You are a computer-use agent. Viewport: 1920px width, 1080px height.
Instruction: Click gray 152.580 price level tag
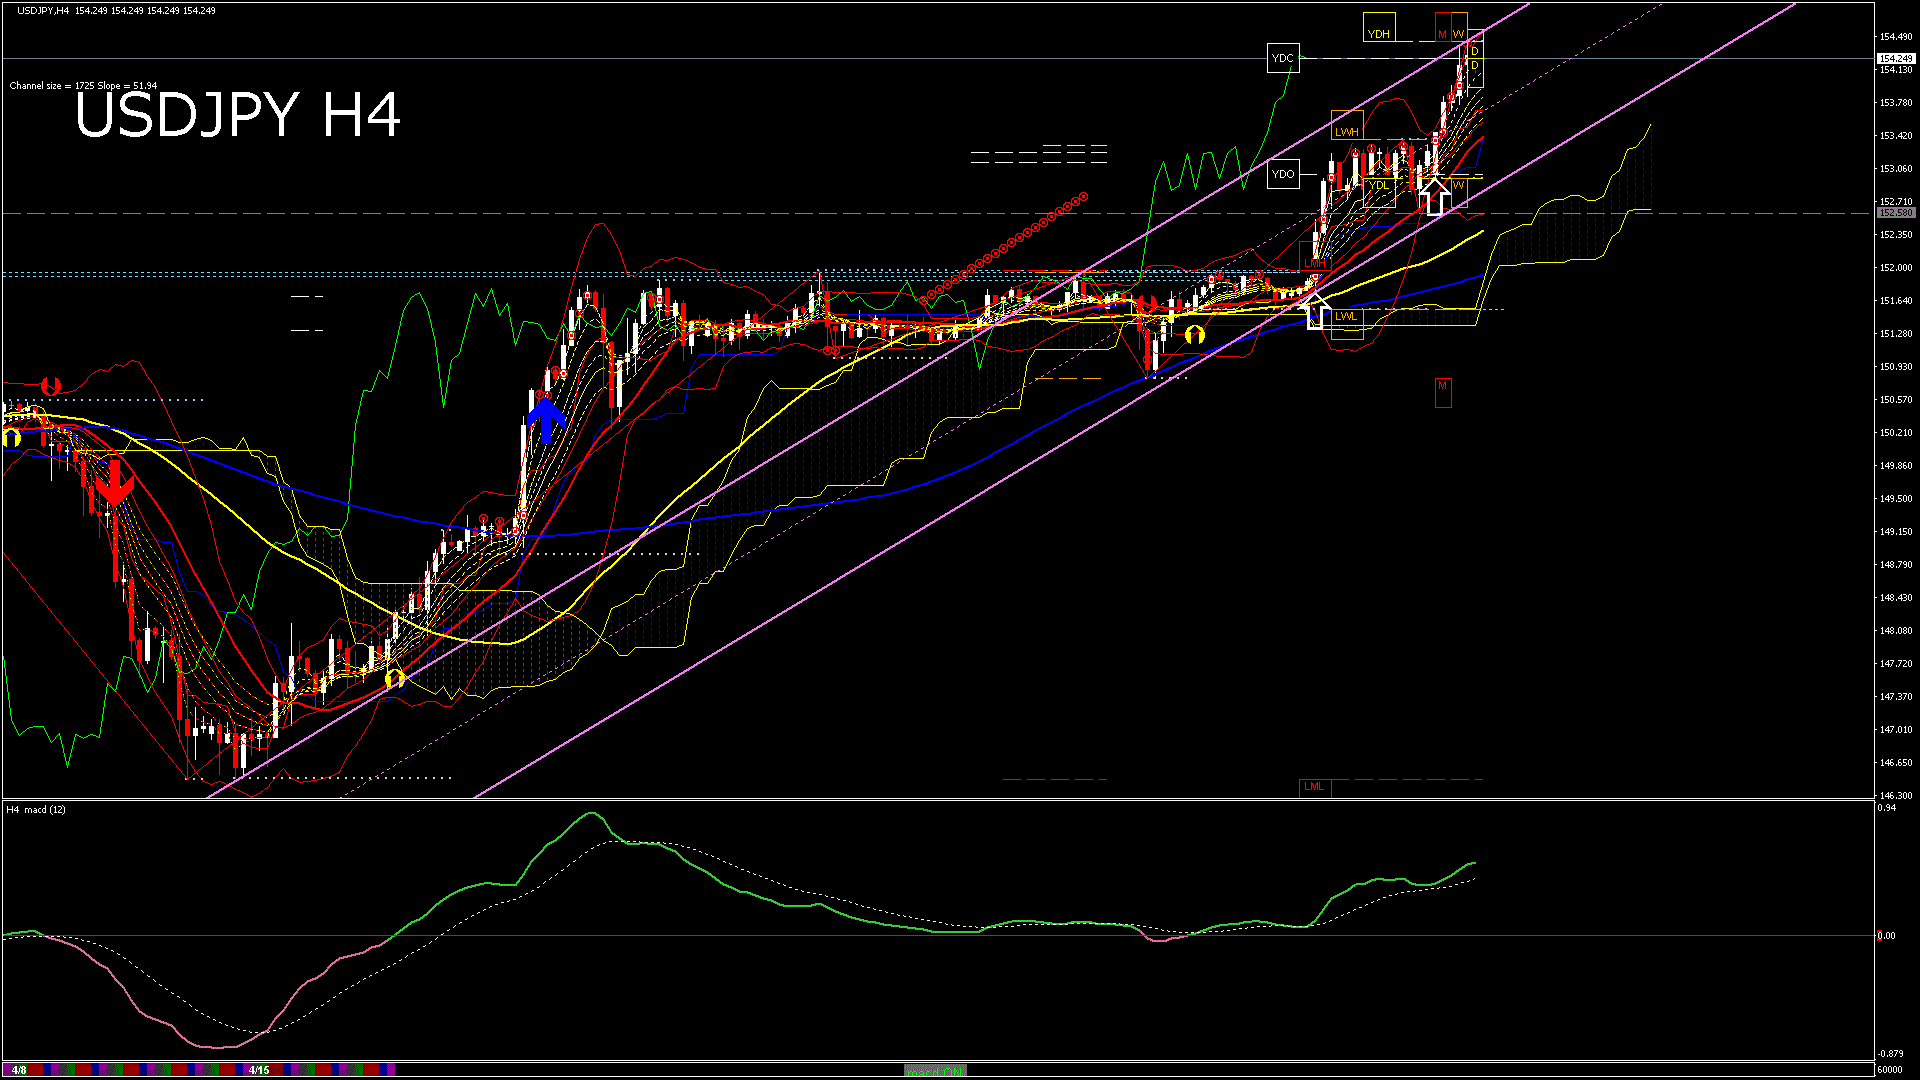1895,213
